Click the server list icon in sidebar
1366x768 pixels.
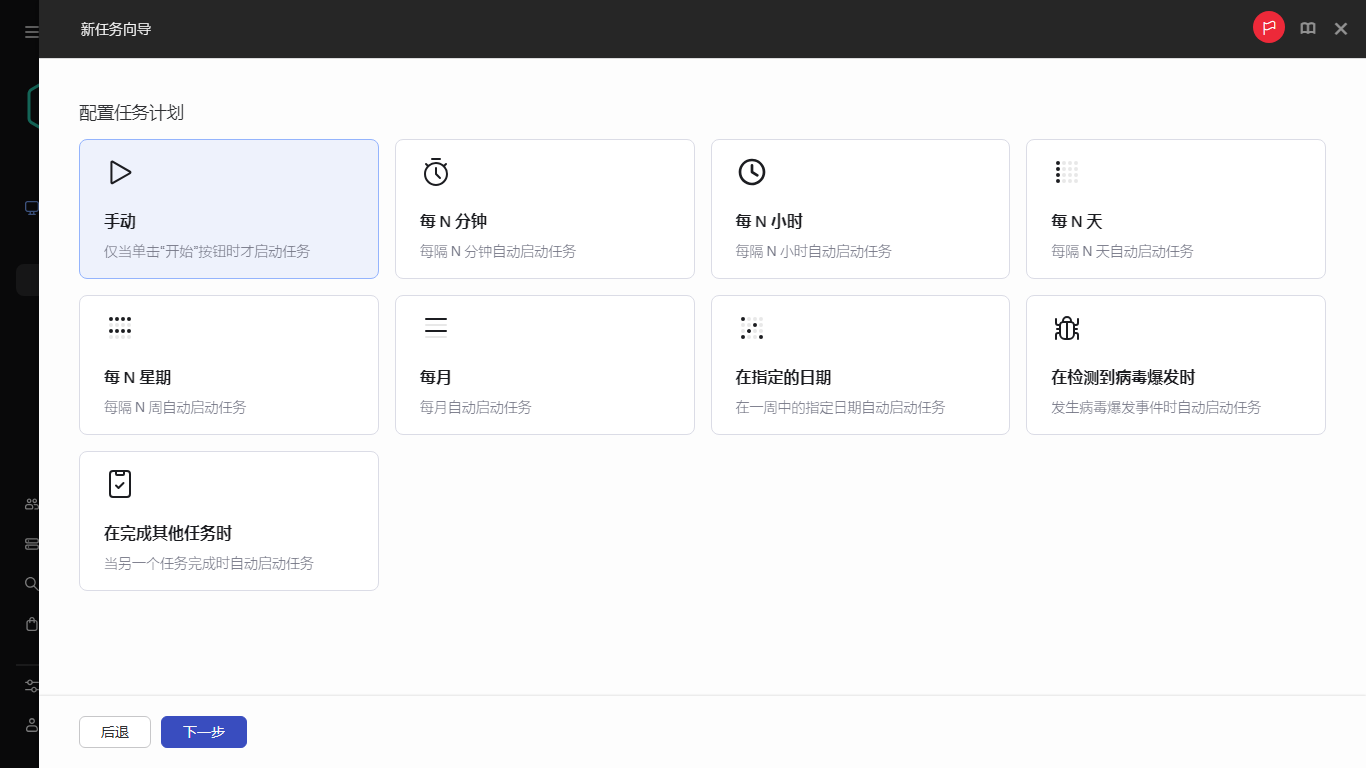(30, 543)
